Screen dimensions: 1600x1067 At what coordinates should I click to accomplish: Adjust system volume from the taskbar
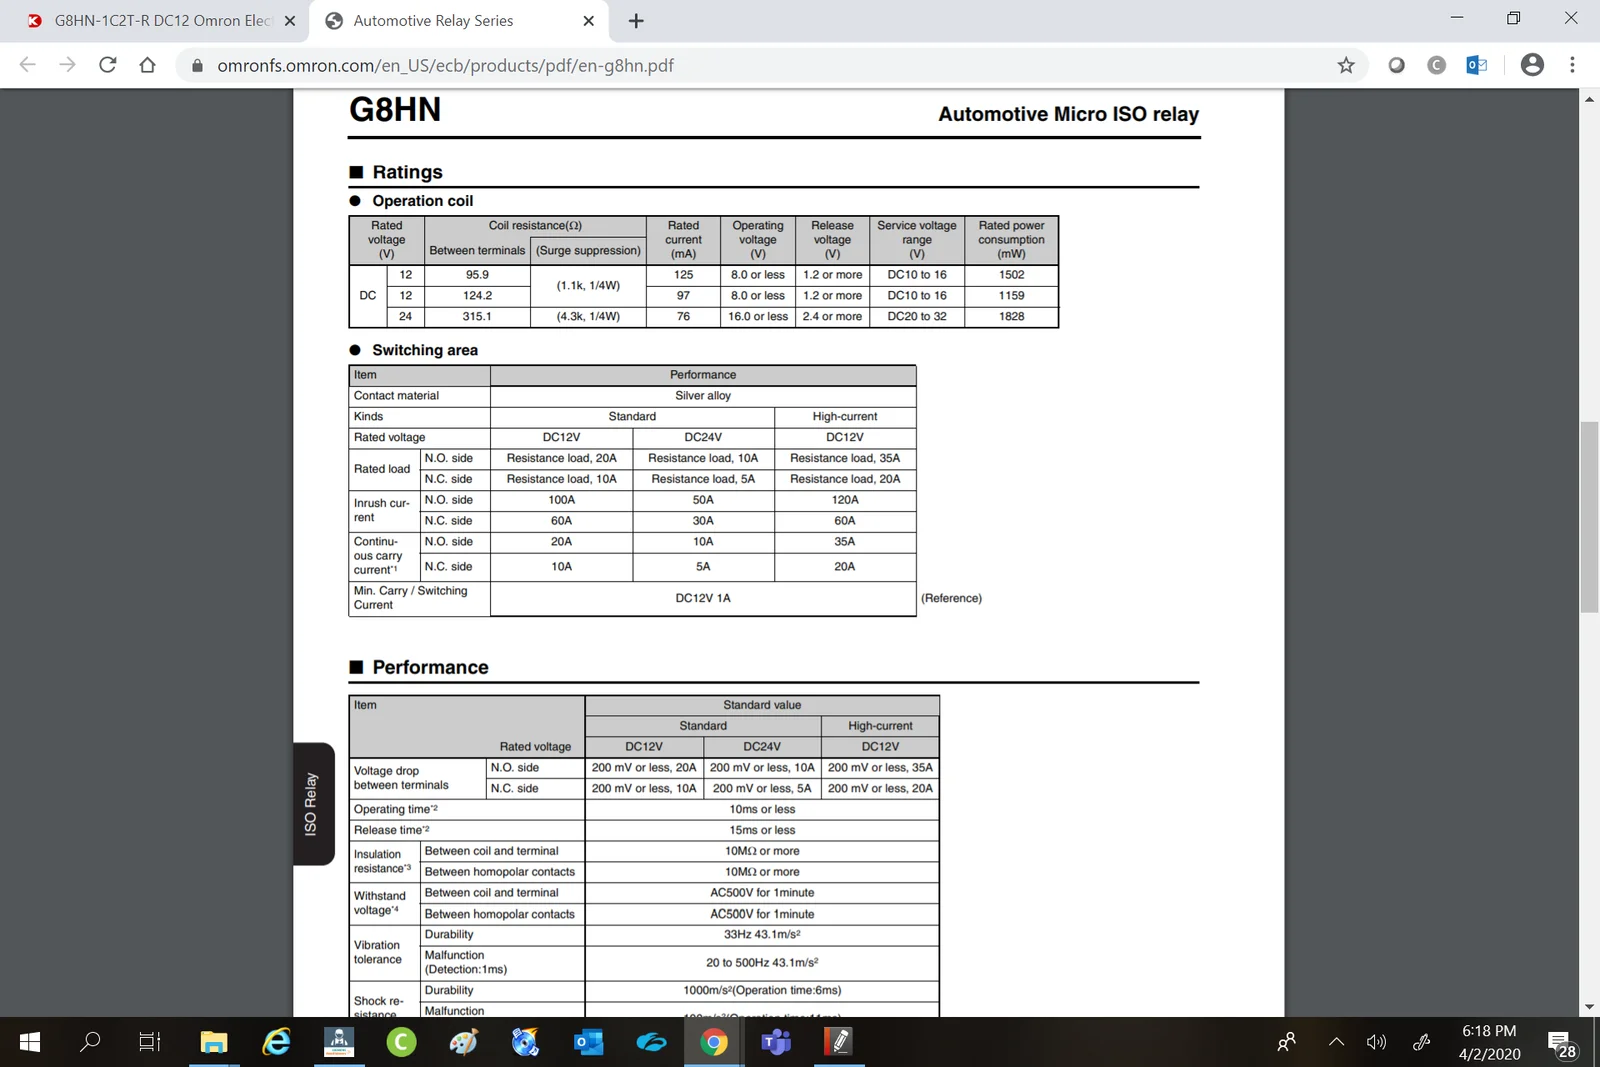click(1376, 1042)
